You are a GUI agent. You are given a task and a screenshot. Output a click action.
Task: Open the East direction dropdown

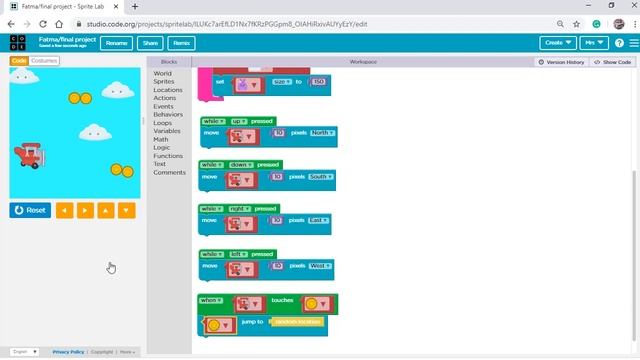click(318, 220)
